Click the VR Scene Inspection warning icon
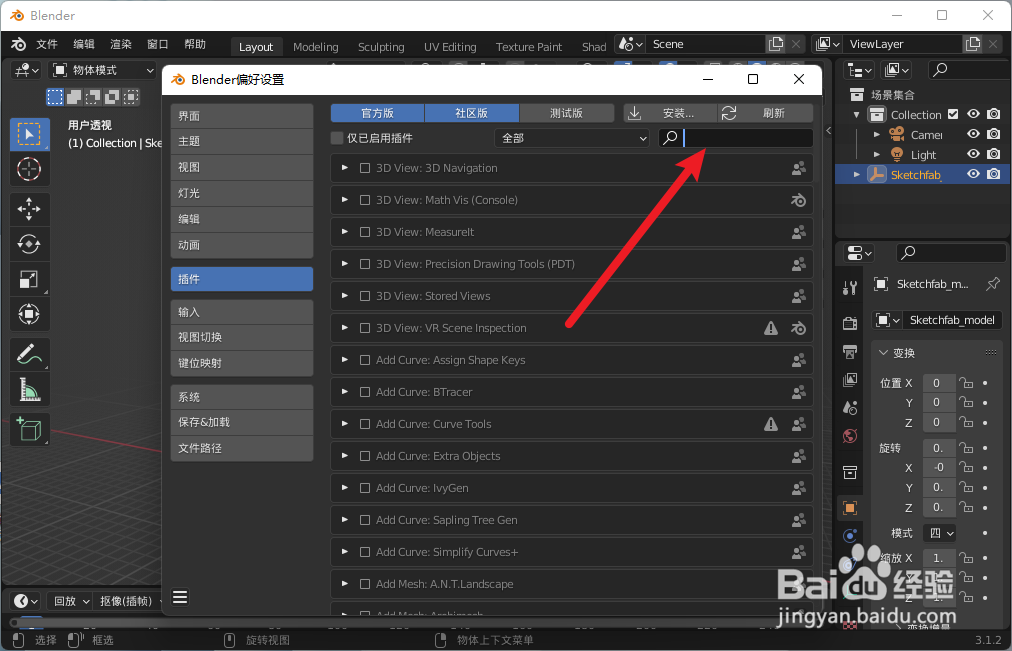 [771, 328]
